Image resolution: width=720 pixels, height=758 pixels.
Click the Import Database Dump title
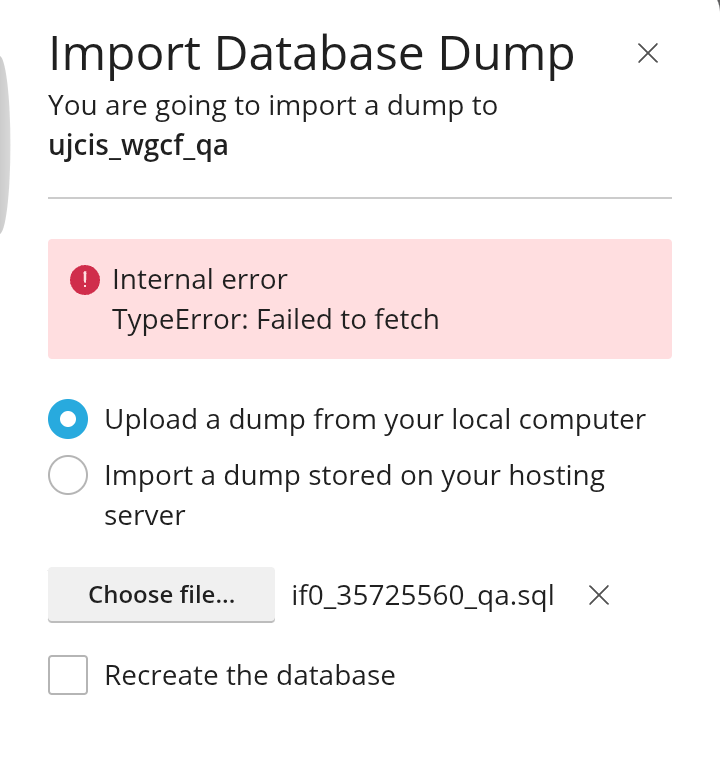pyautogui.click(x=311, y=54)
